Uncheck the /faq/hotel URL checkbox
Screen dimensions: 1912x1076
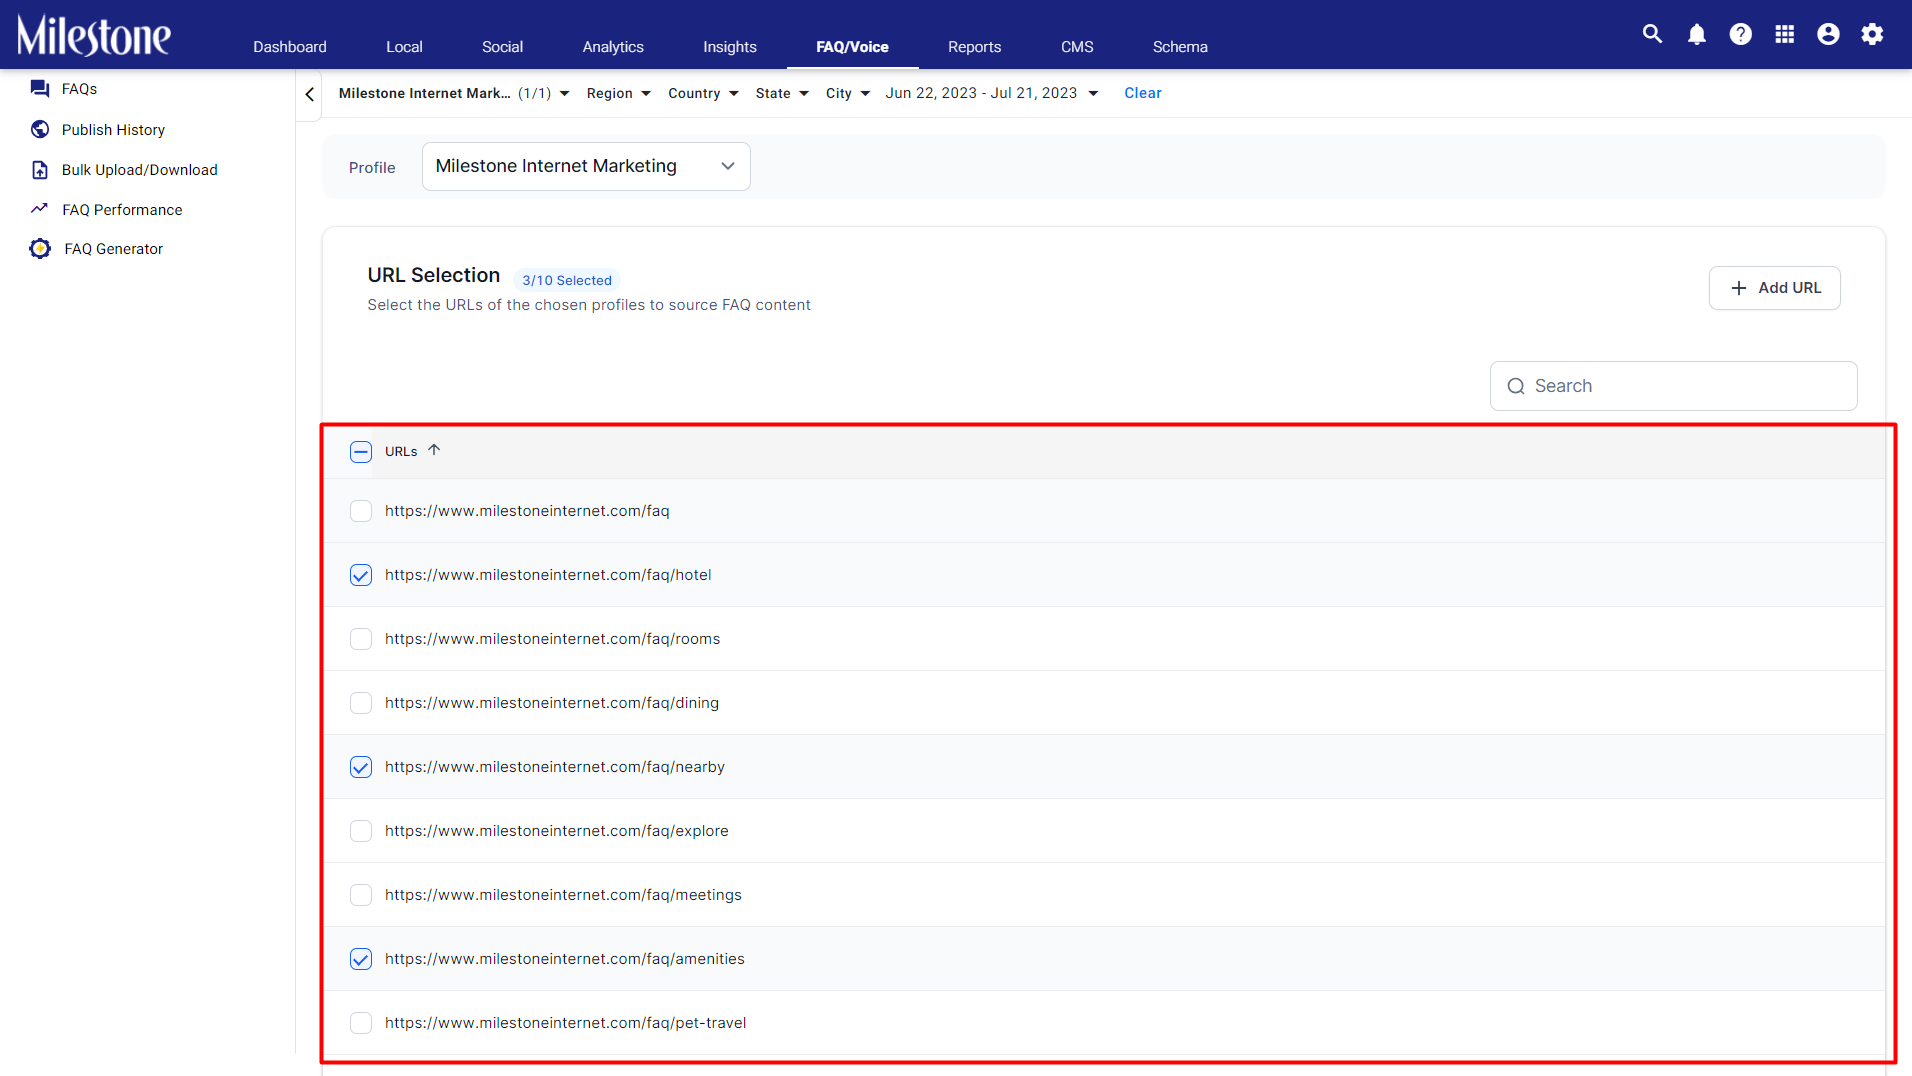click(x=361, y=575)
